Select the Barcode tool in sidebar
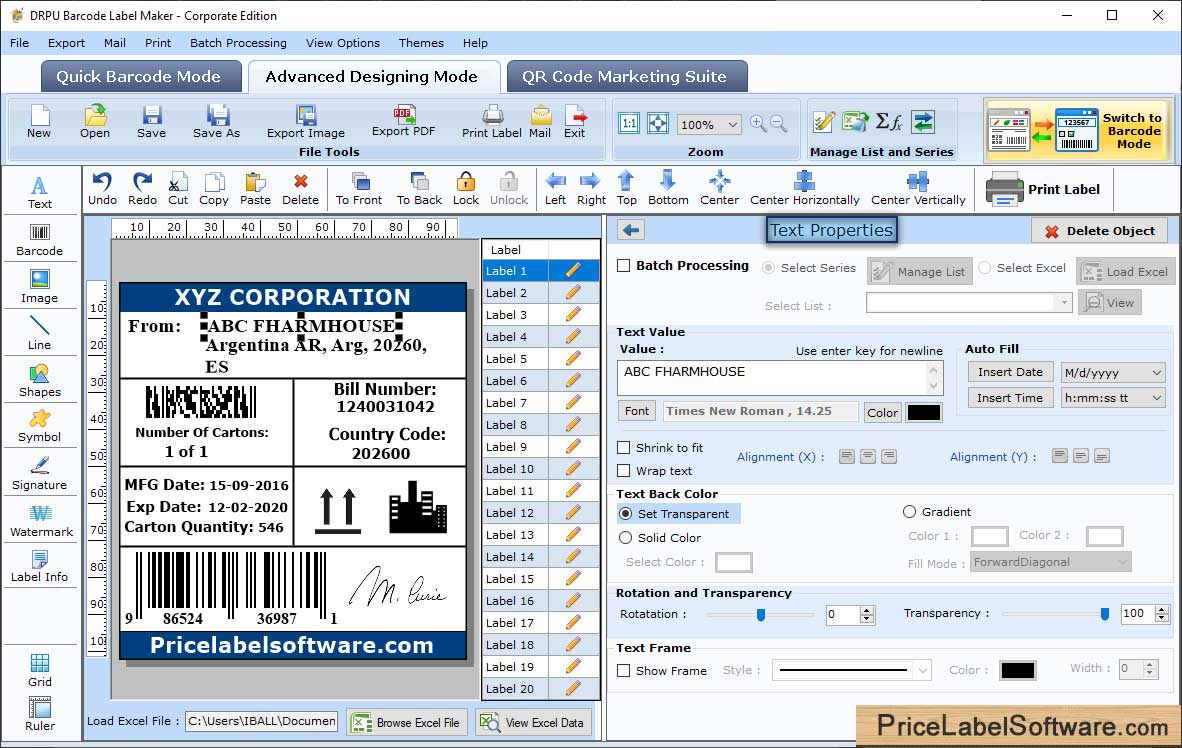 [39, 240]
